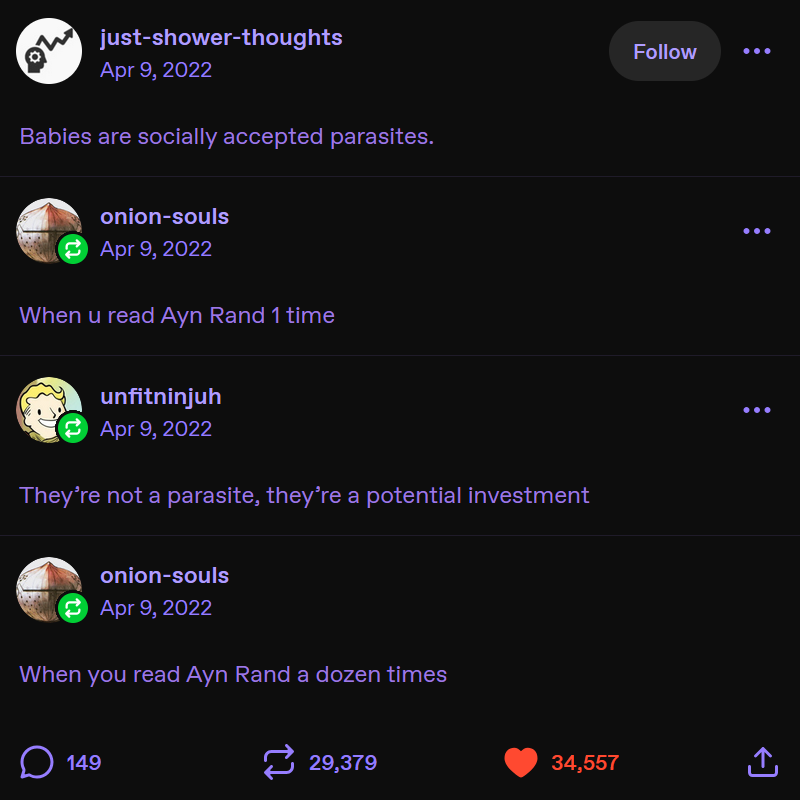
Task: Open three-dot menu on unfitninjuh's reblog
Action: tap(757, 410)
